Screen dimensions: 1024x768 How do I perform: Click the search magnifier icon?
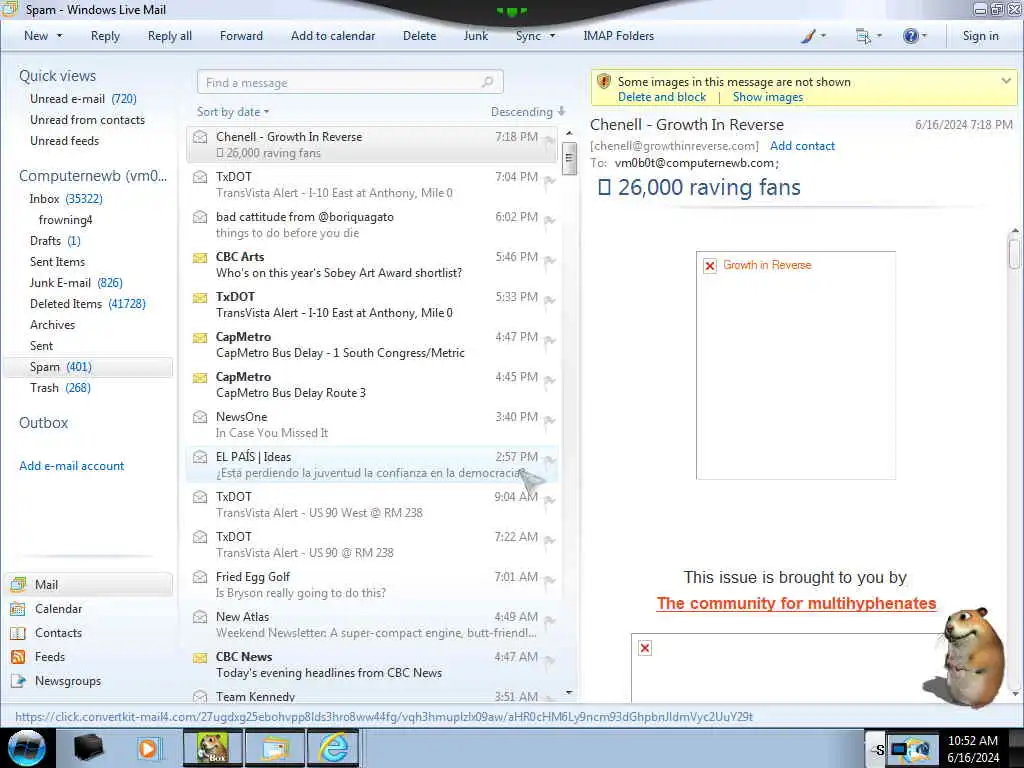click(x=488, y=82)
